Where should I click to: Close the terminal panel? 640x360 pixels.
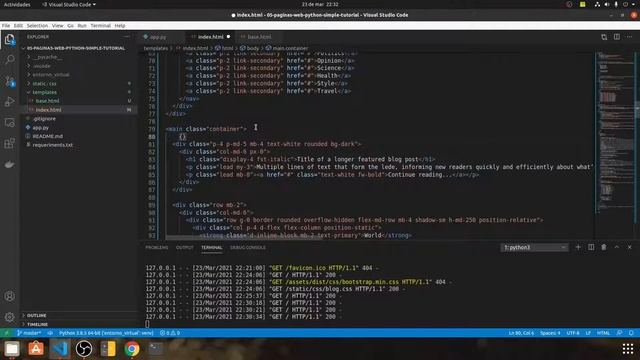(x=629, y=247)
